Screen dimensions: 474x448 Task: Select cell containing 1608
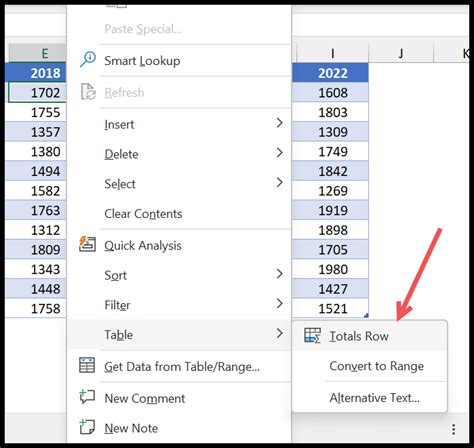tap(330, 92)
